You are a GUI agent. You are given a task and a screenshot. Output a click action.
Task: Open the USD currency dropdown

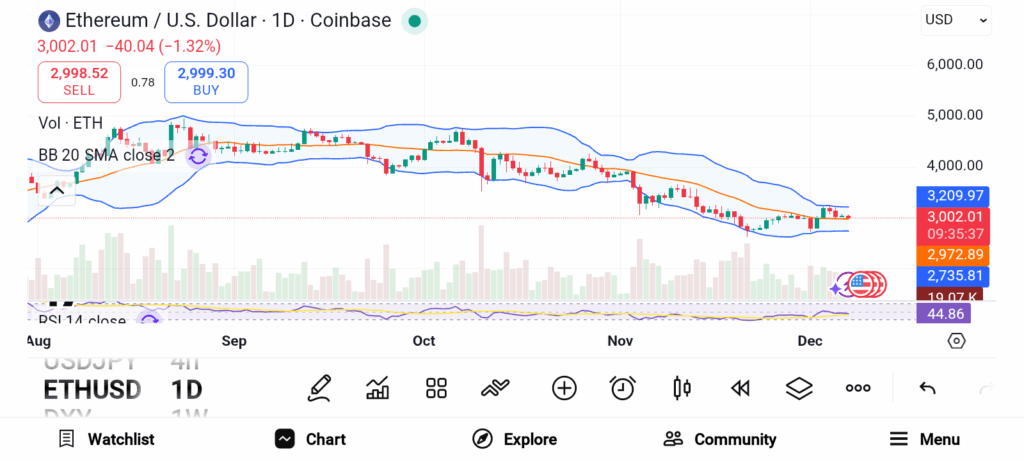(956, 20)
